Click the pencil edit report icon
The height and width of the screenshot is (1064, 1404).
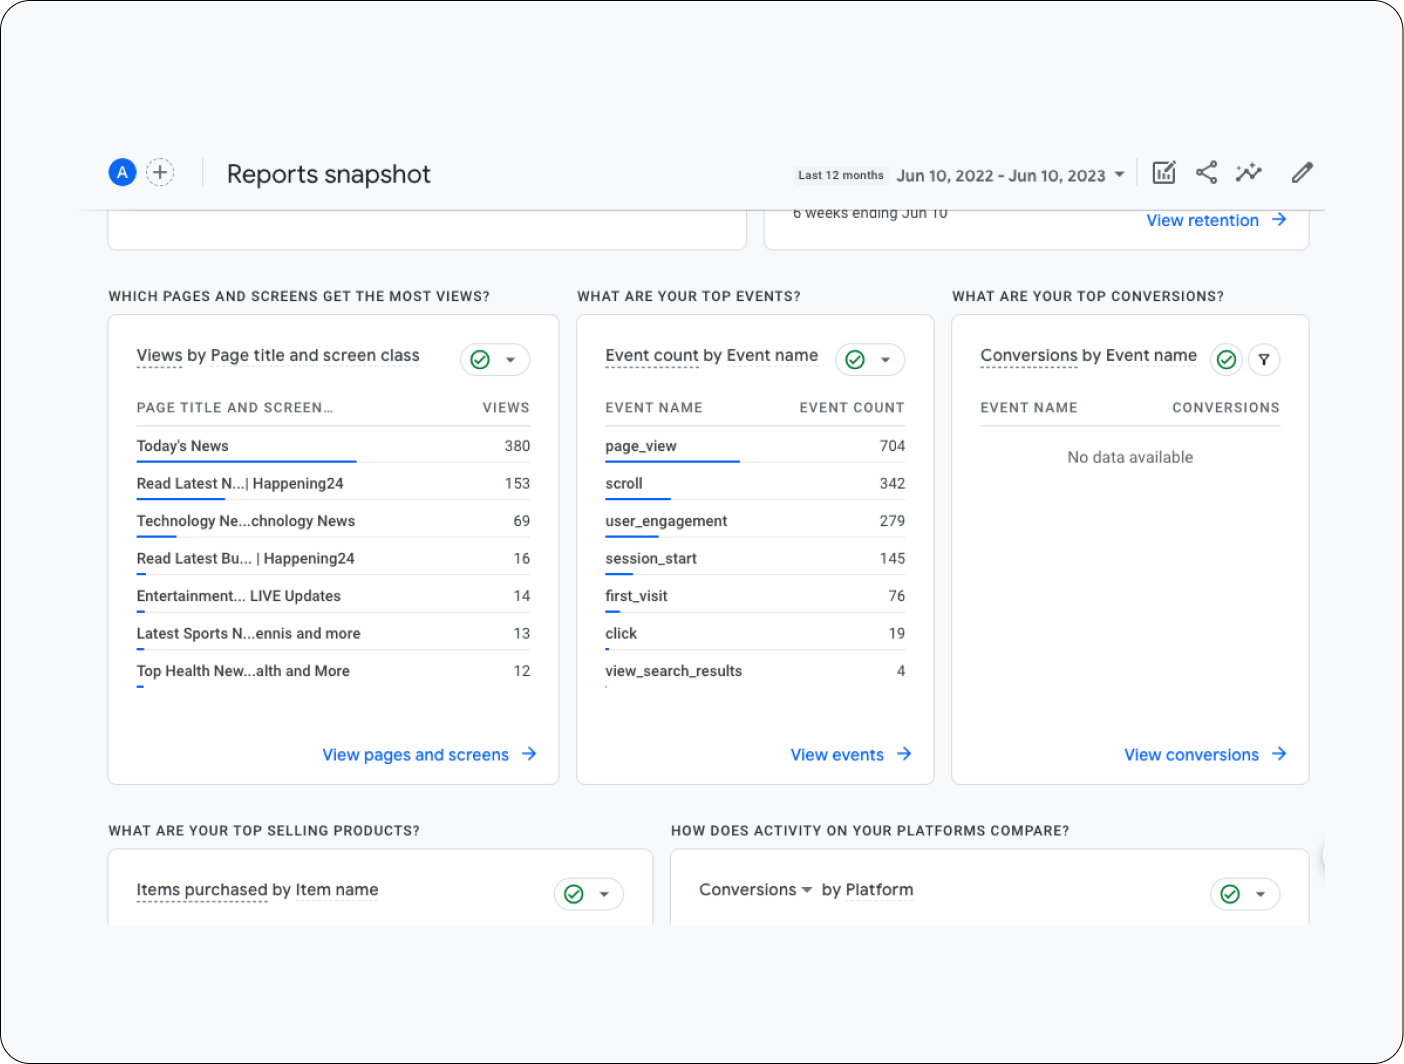1302,172
